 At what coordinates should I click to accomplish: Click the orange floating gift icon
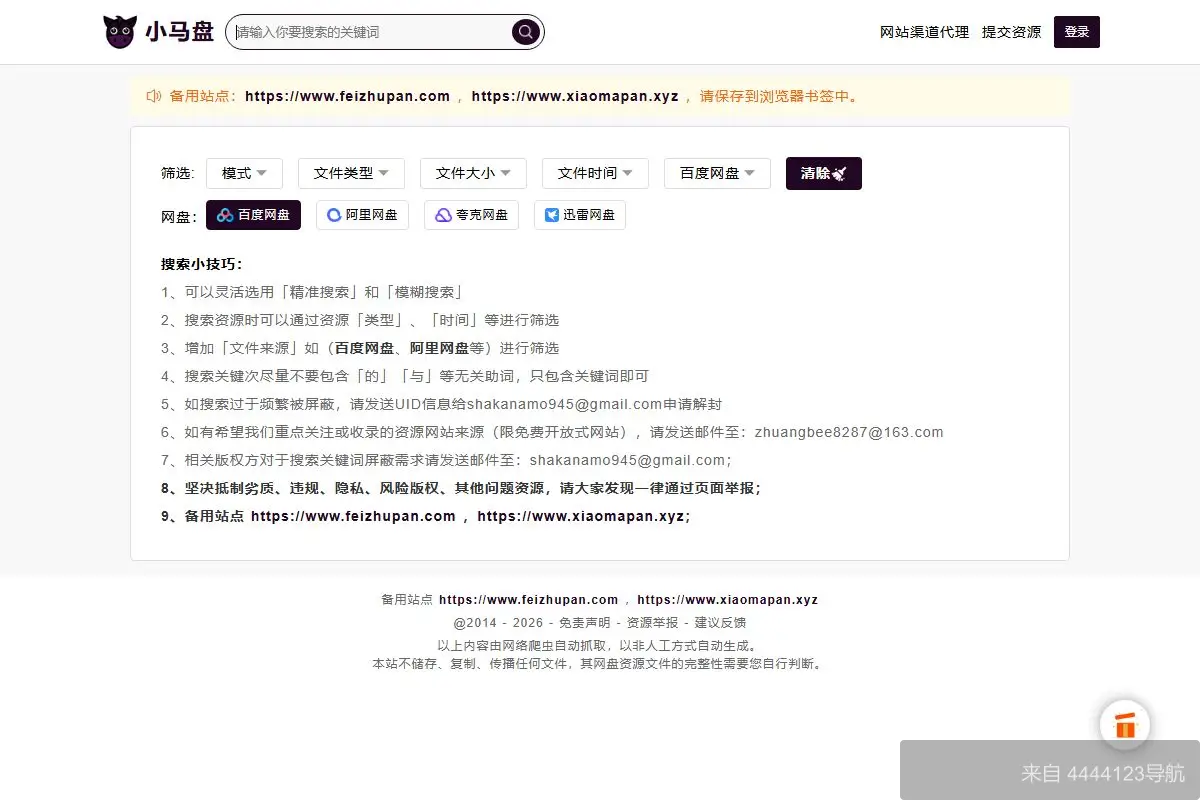[x=1124, y=724]
